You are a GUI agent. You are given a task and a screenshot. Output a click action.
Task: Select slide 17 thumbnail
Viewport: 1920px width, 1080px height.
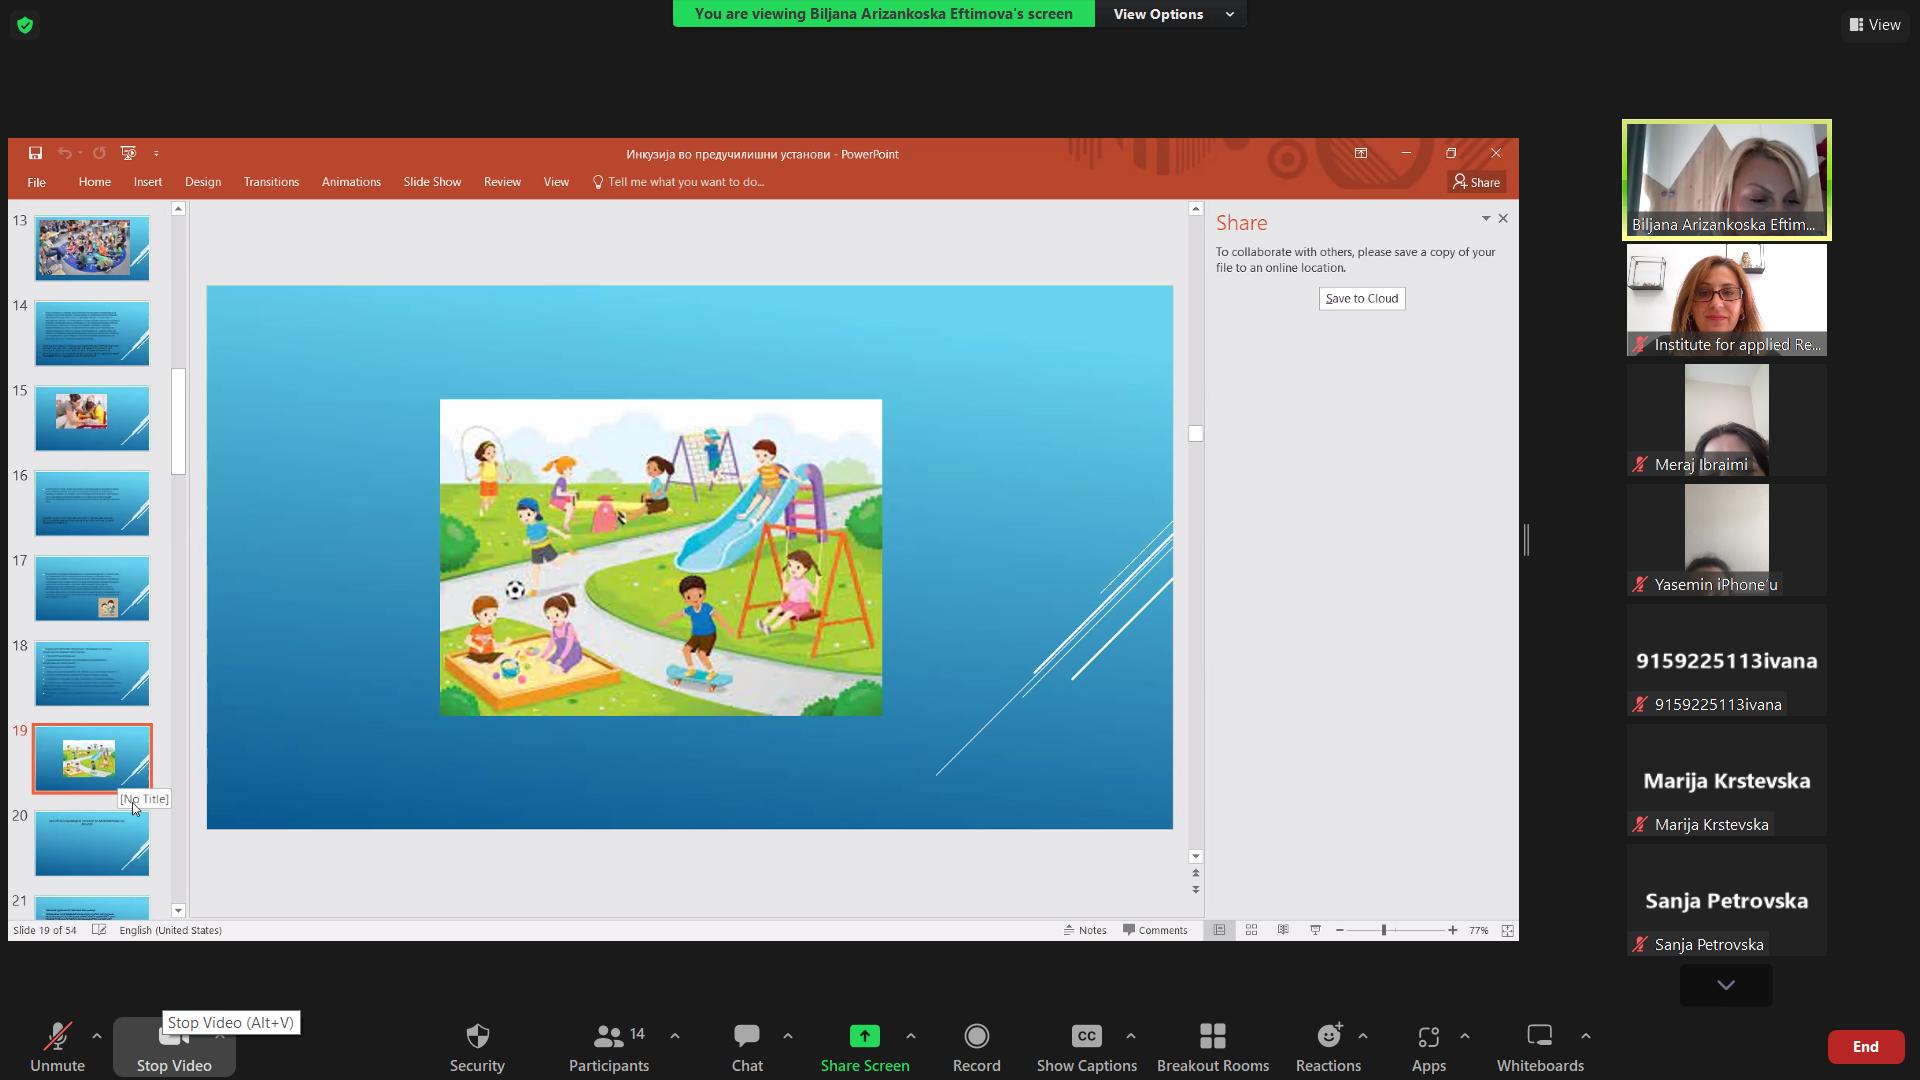coord(92,588)
